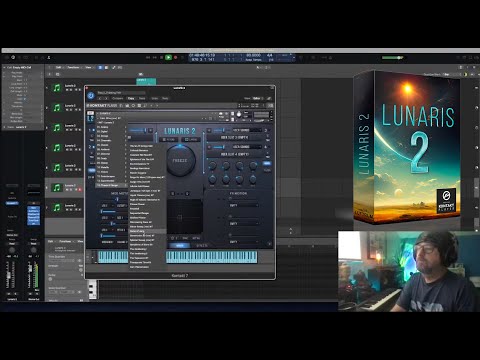Click the XY pad in Lunaris 2

point(184,217)
